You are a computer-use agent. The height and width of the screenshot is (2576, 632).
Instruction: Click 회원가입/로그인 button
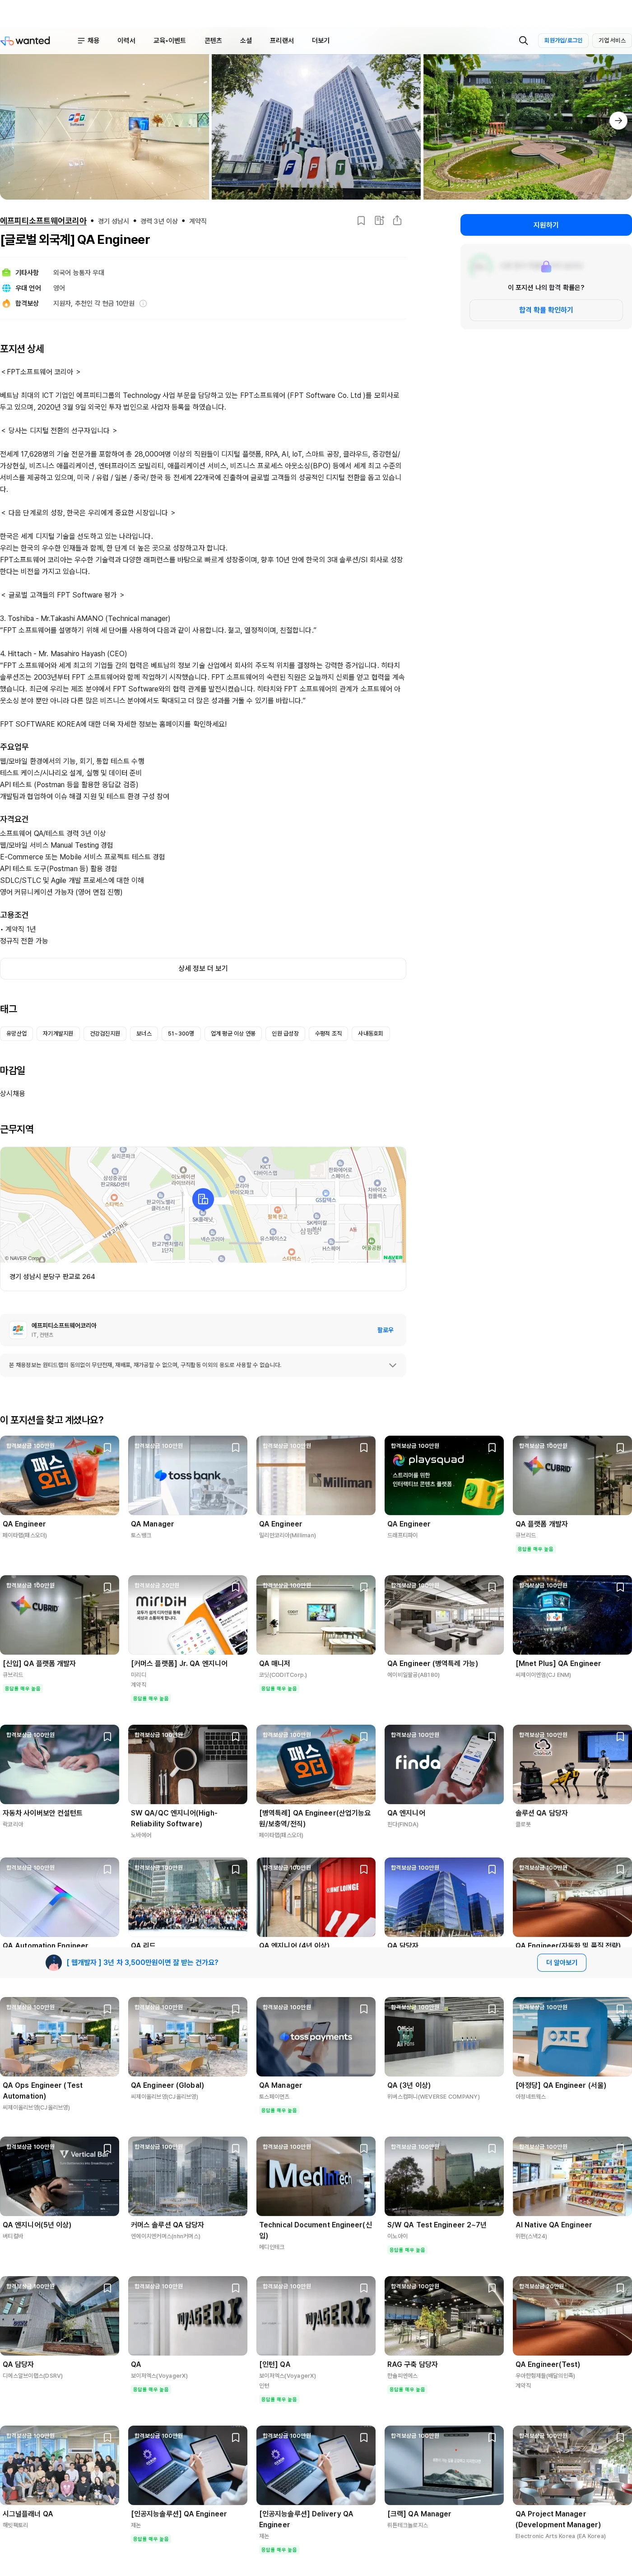[x=563, y=41]
